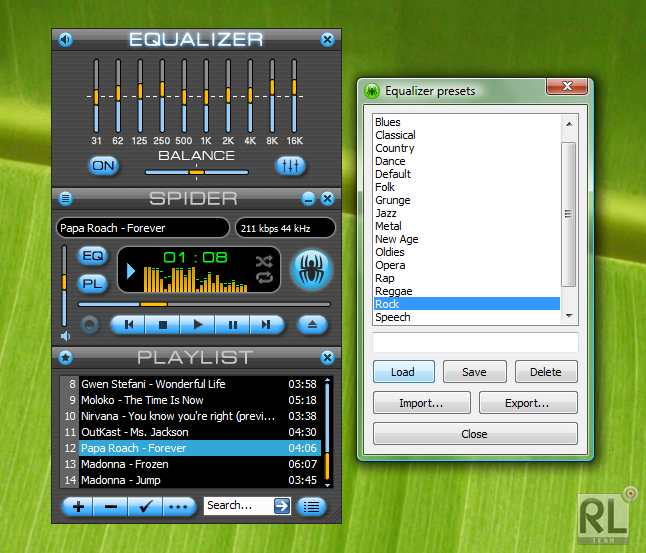Open the playlist three-dots more menu

[178, 506]
